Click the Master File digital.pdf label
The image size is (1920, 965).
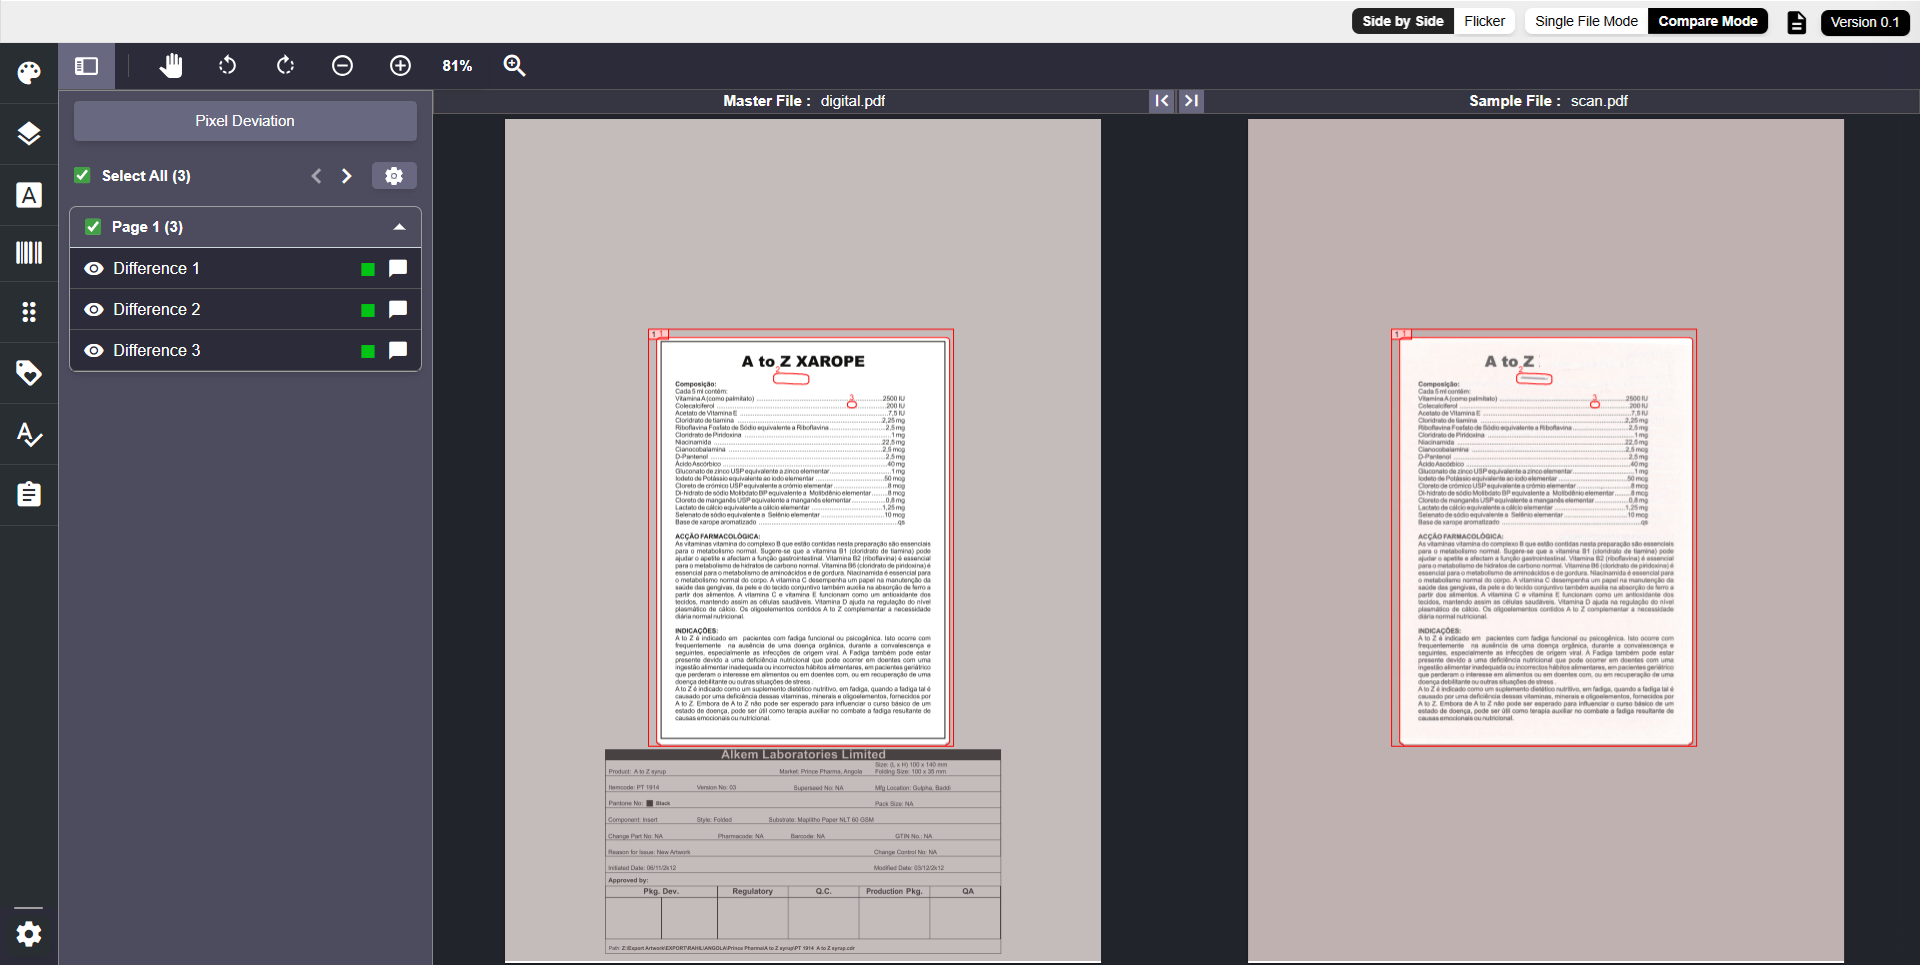(804, 101)
